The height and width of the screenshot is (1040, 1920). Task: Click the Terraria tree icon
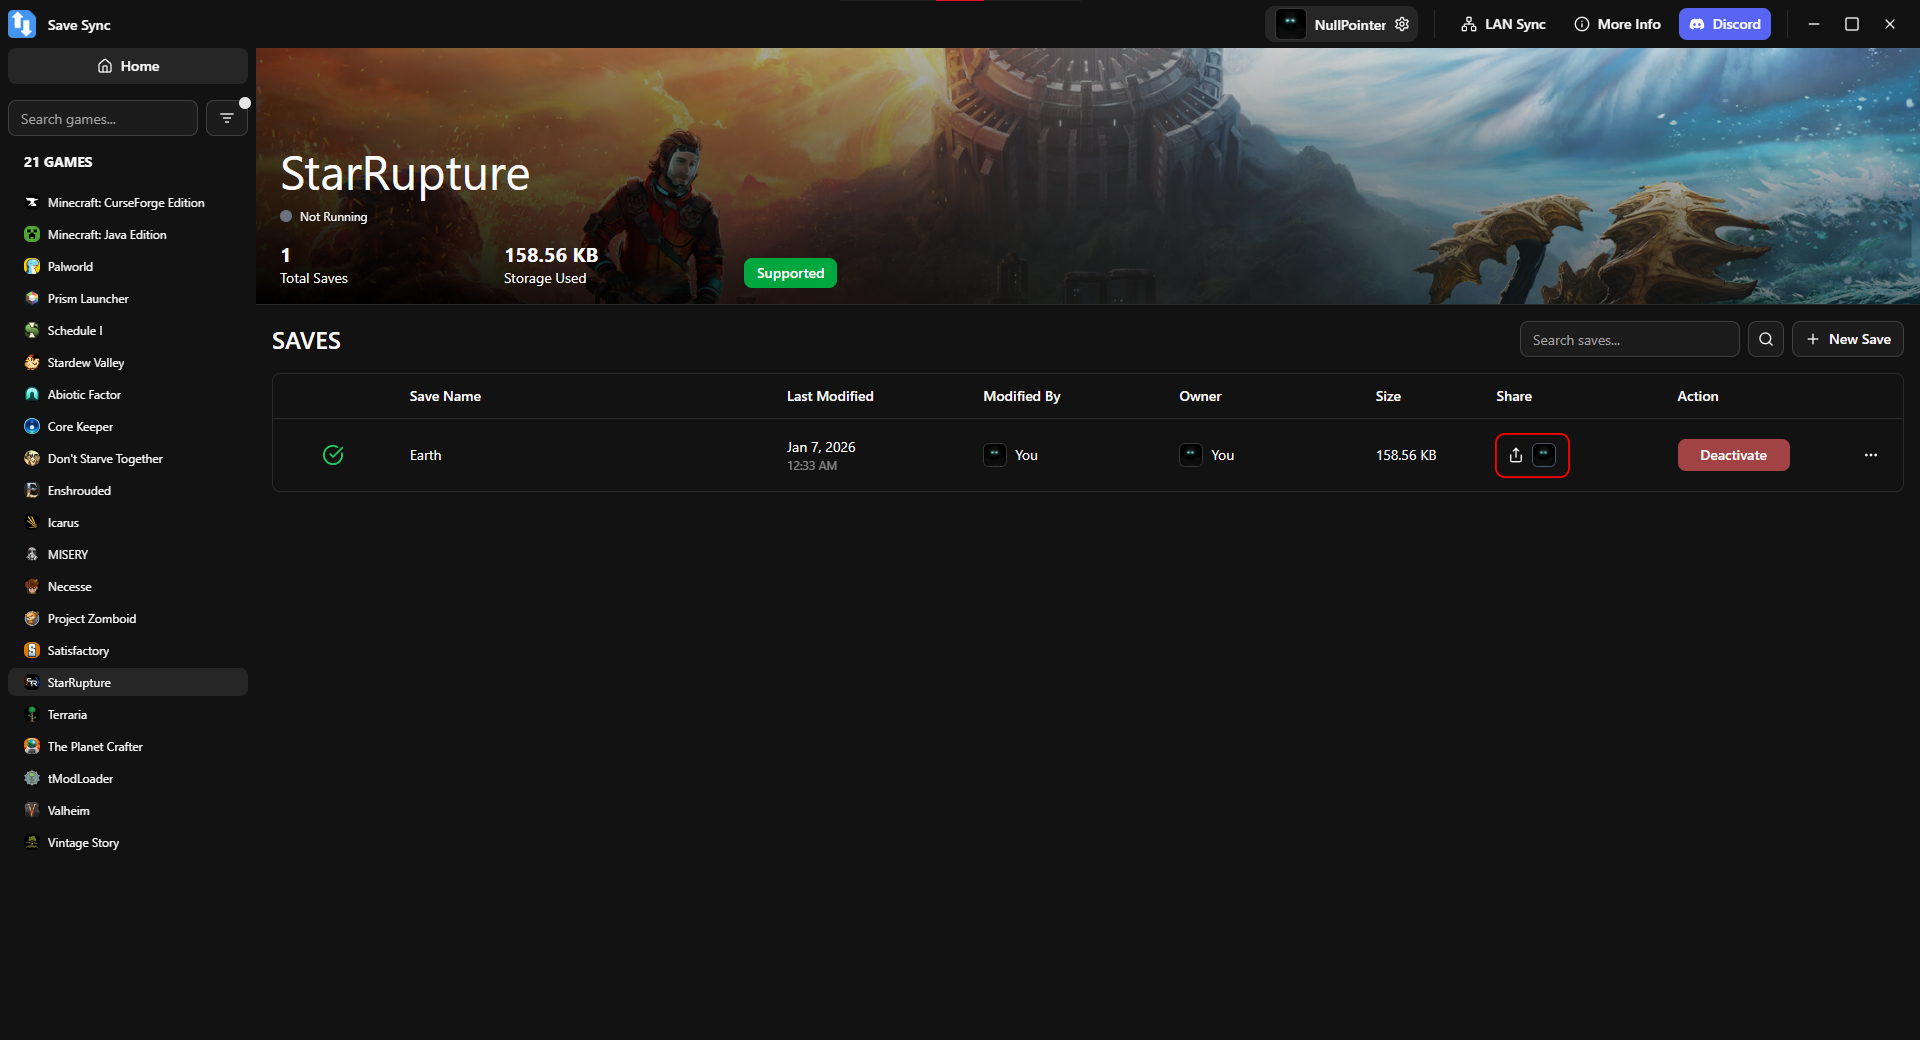(32, 714)
